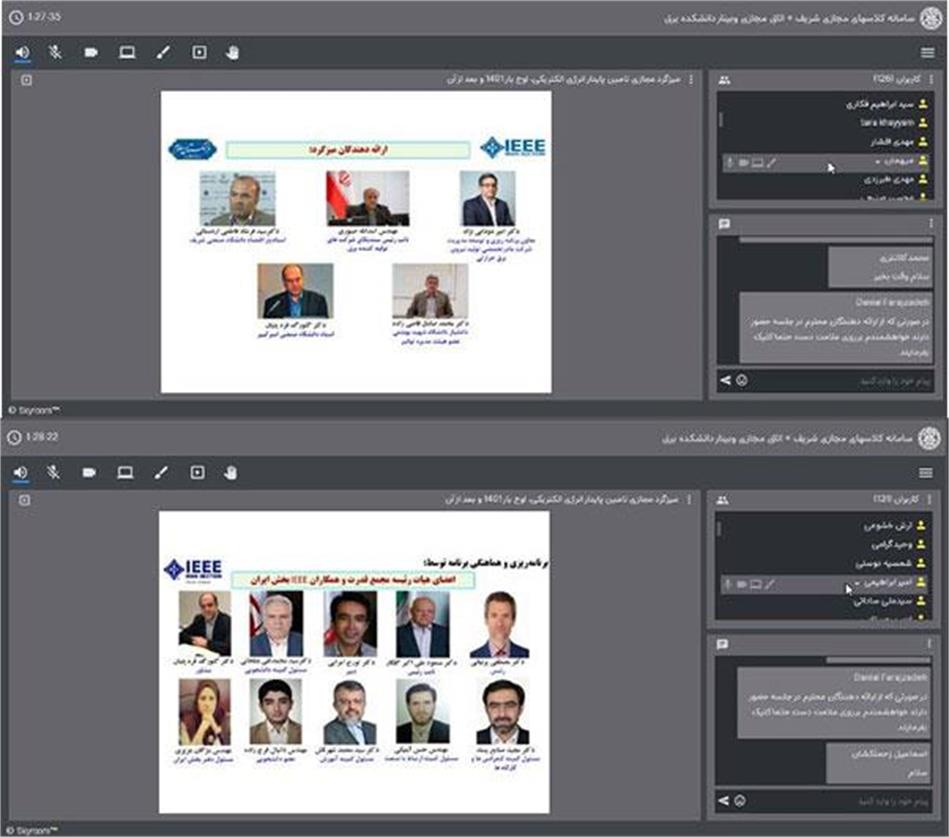Click the emoji icon under Mohammad's greeting message
The width and height of the screenshot is (949, 837).
[742, 381]
